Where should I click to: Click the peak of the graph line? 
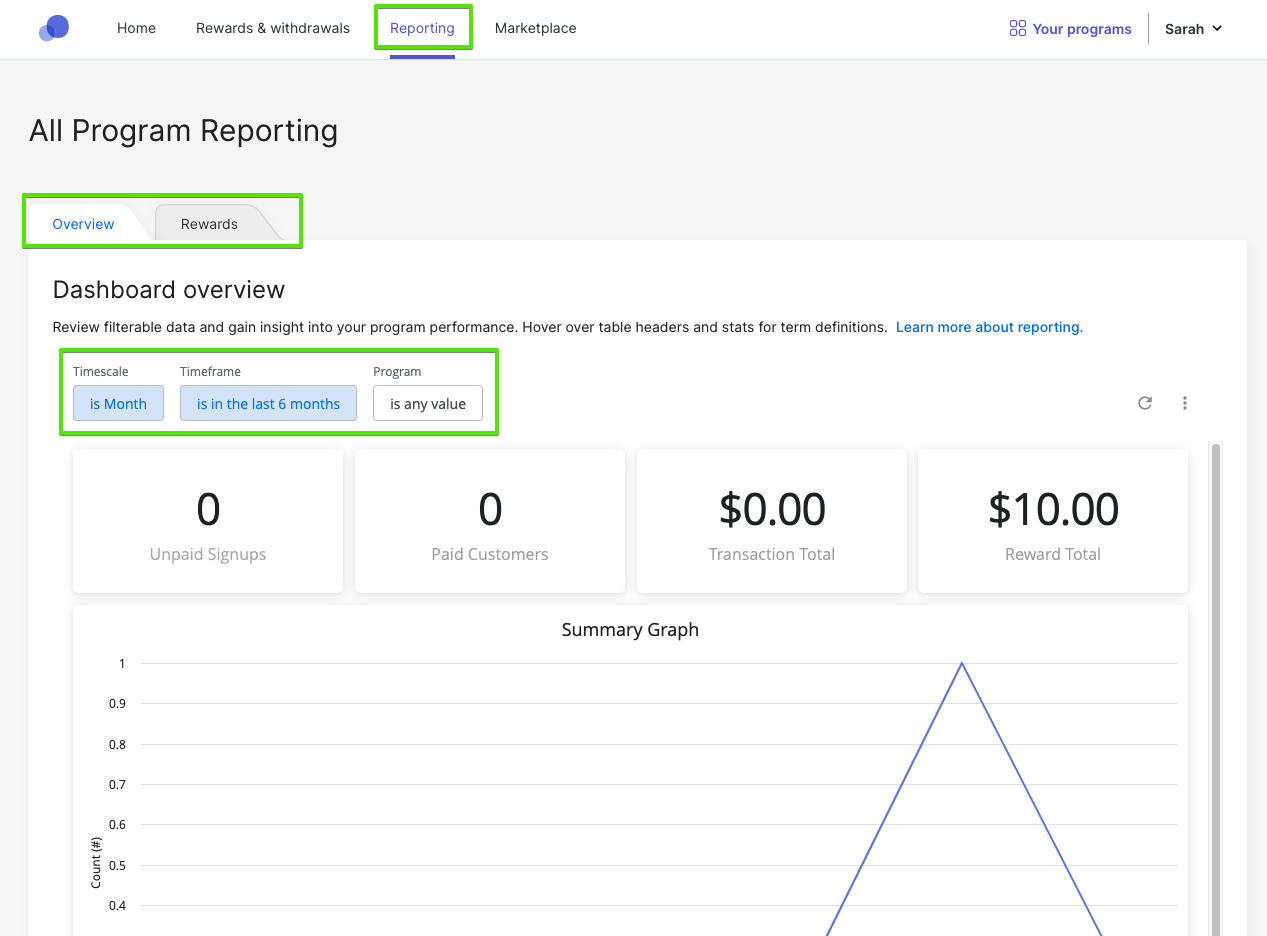[x=962, y=663]
